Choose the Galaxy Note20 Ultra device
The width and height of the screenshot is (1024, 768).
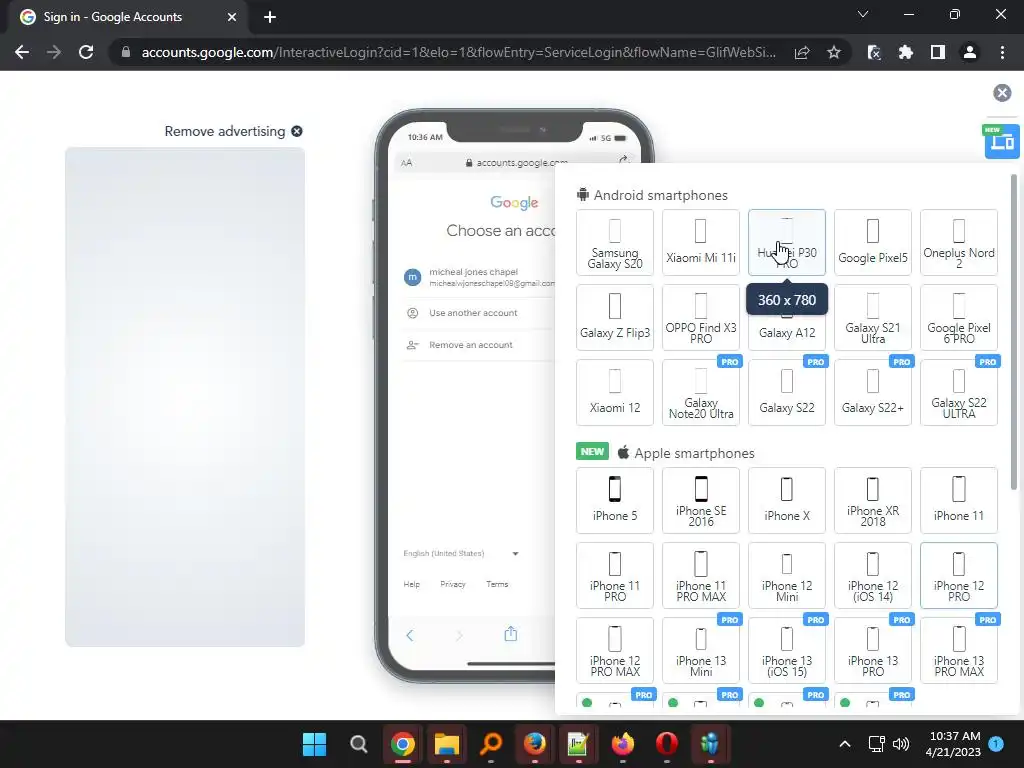pos(701,392)
